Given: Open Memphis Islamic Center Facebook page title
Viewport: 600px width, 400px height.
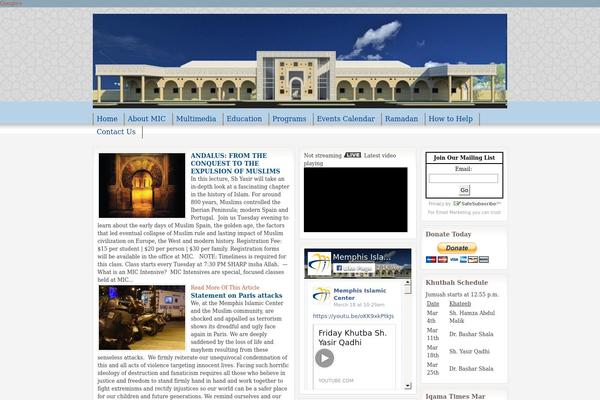Looking at the screenshot, I should (x=362, y=257).
